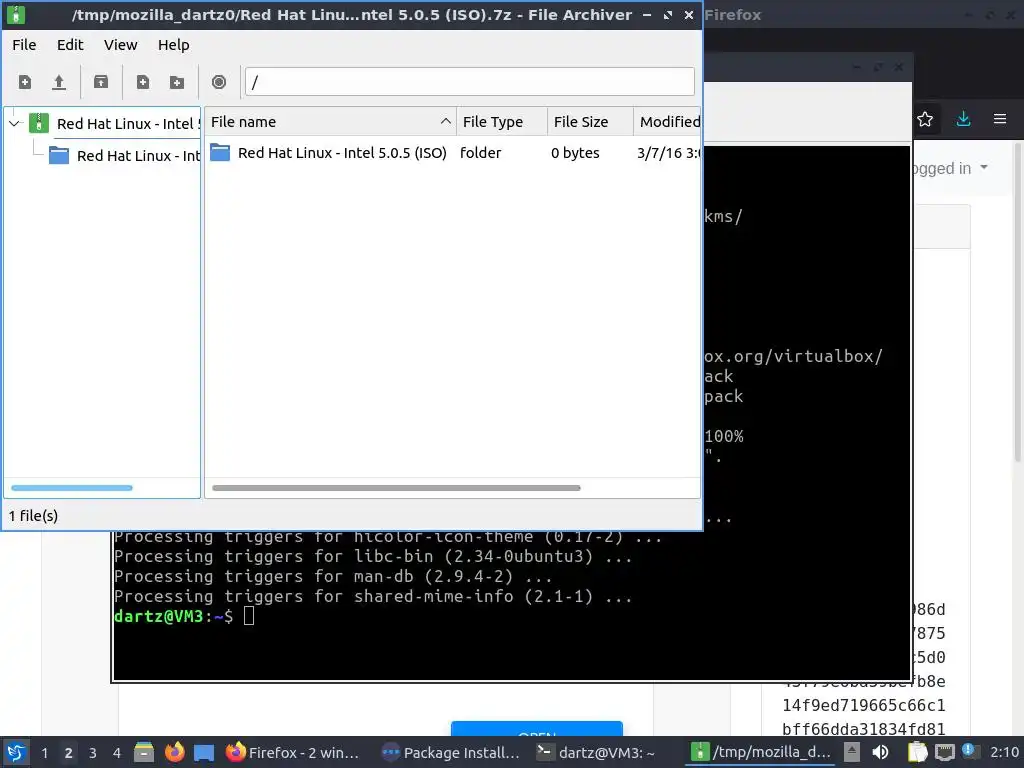Click the File Archiver title bar app icon

click(16, 14)
